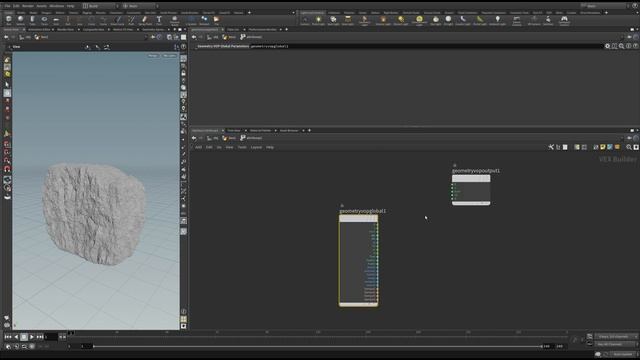The height and width of the screenshot is (360, 640).
Task: Select the Tube shelf tool
Action: click(32, 20)
